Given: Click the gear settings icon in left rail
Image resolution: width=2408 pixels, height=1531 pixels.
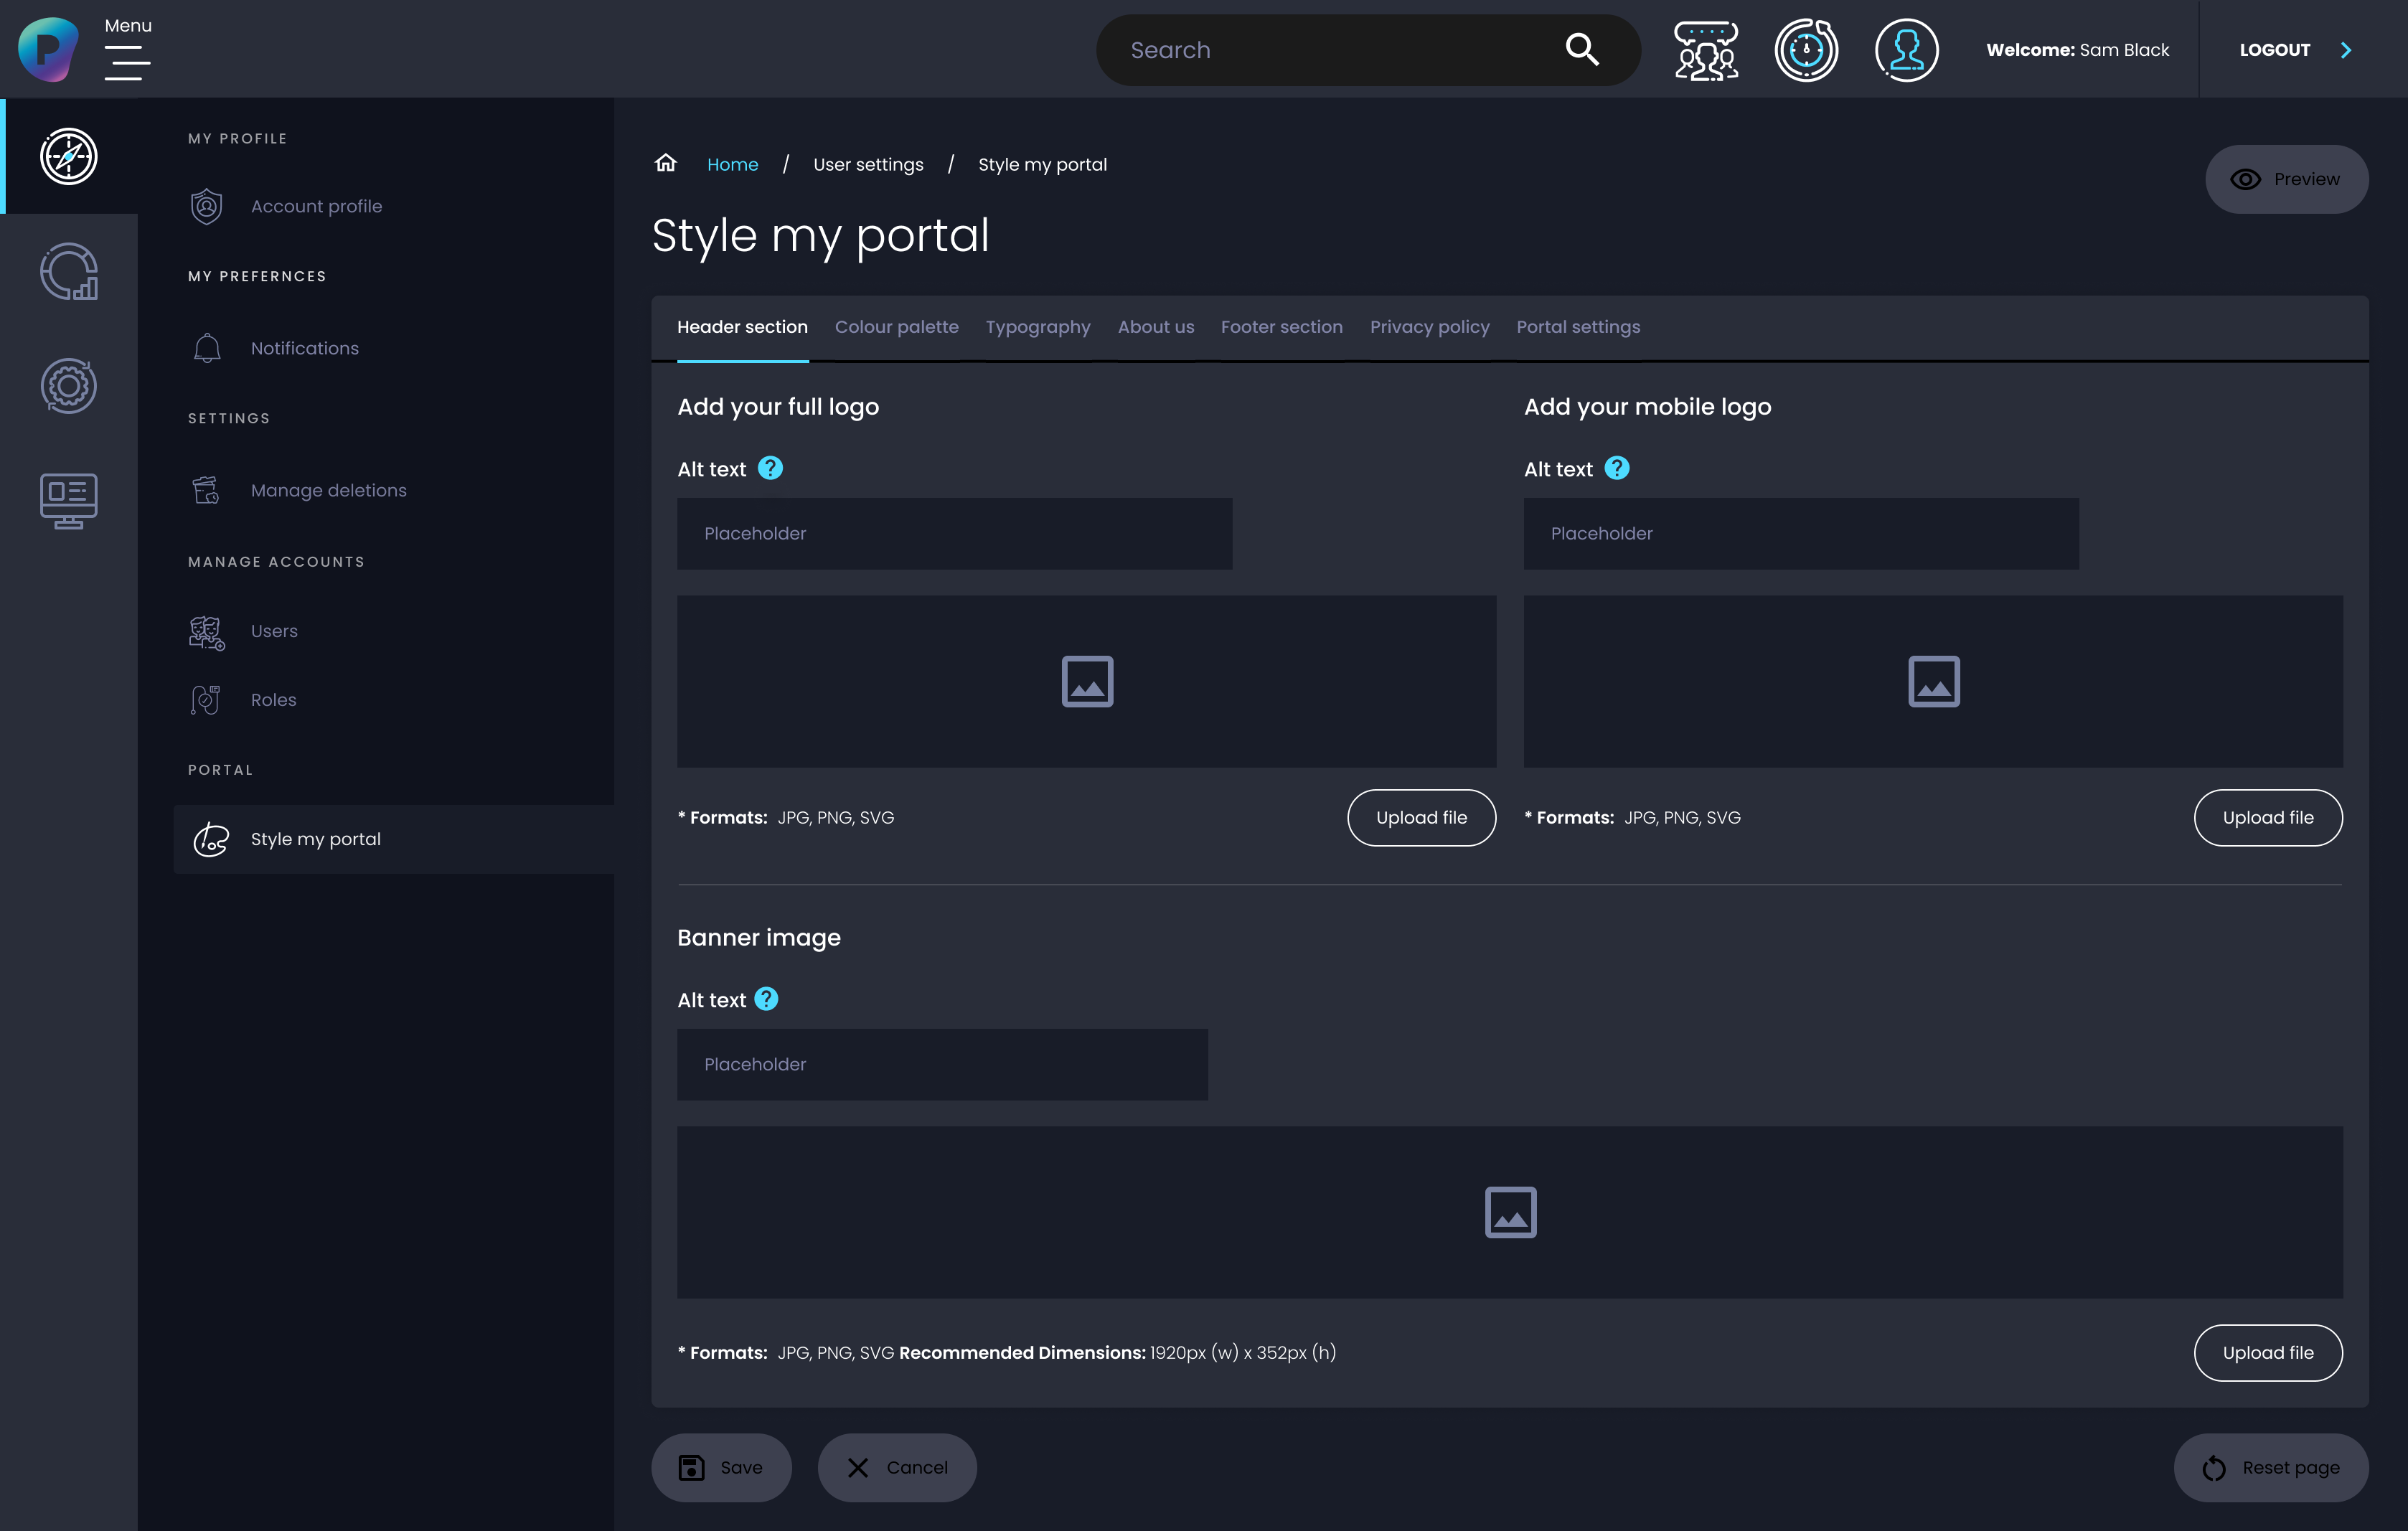Looking at the screenshot, I should click(68, 386).
